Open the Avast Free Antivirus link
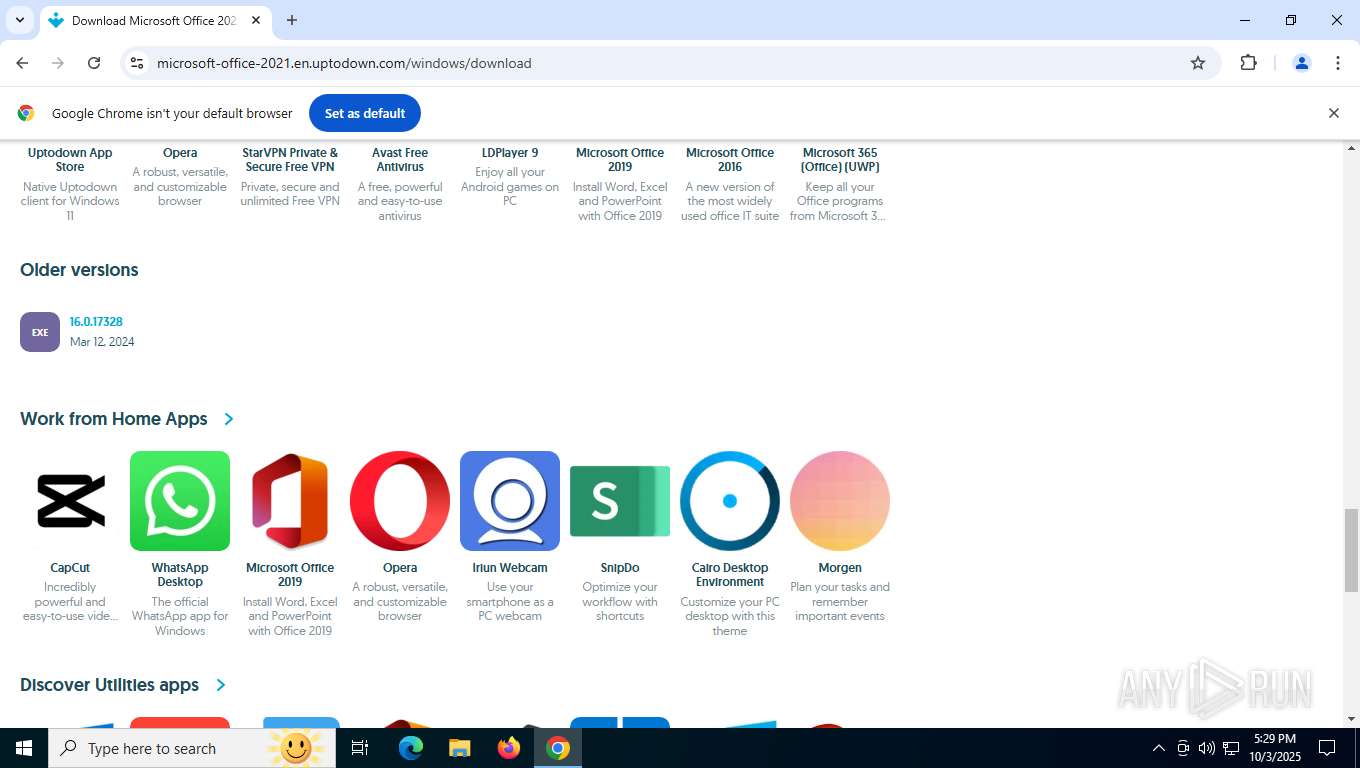 pyautogui.click(x=400, y=160)
